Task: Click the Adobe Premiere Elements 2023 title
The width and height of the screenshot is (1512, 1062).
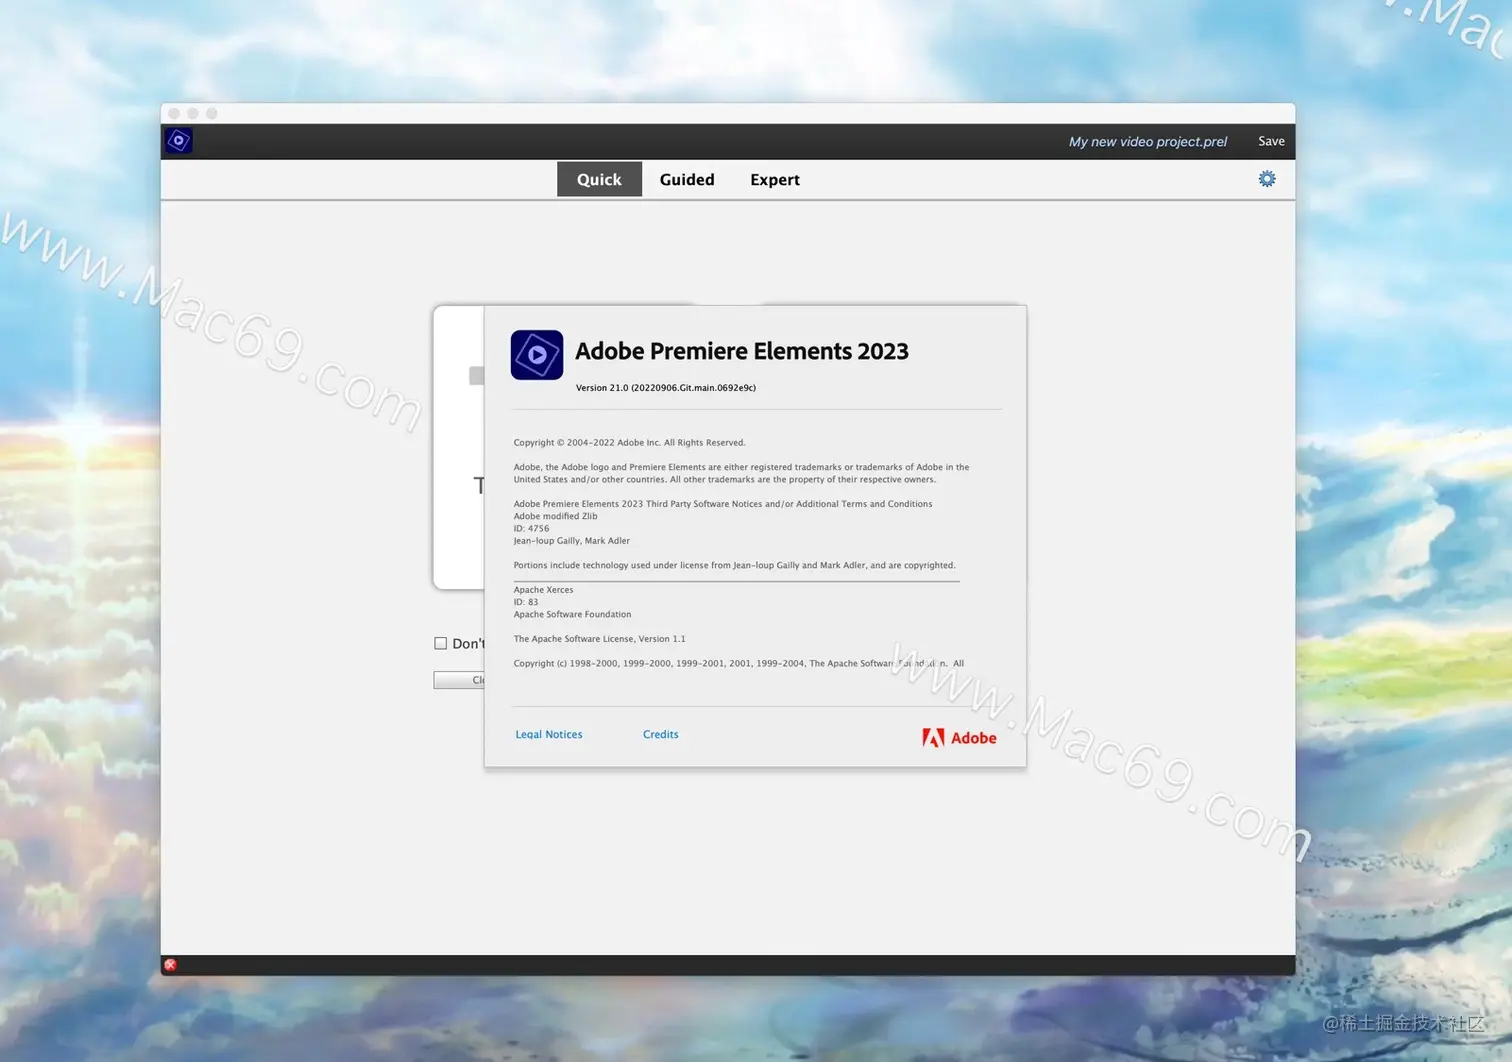Action: (x=742, y=351)
